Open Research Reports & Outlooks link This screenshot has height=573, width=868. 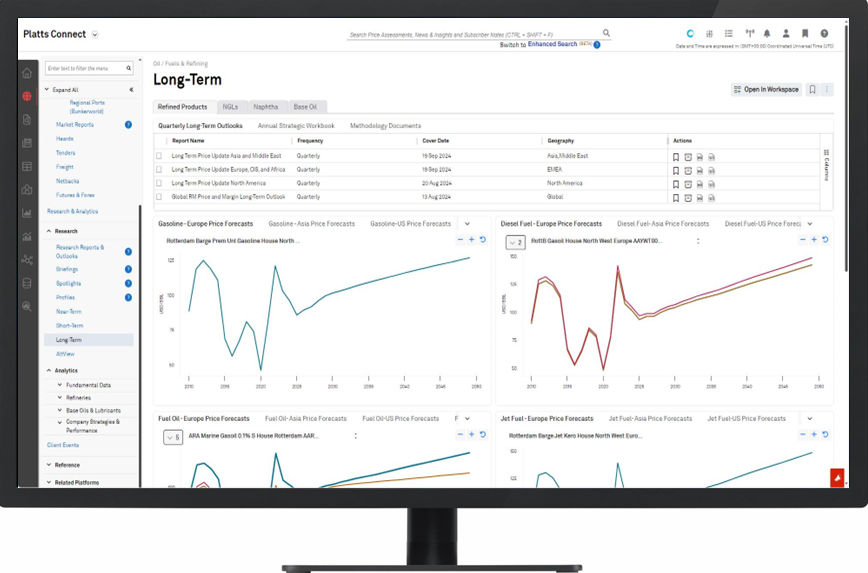[x=80, y=251]
